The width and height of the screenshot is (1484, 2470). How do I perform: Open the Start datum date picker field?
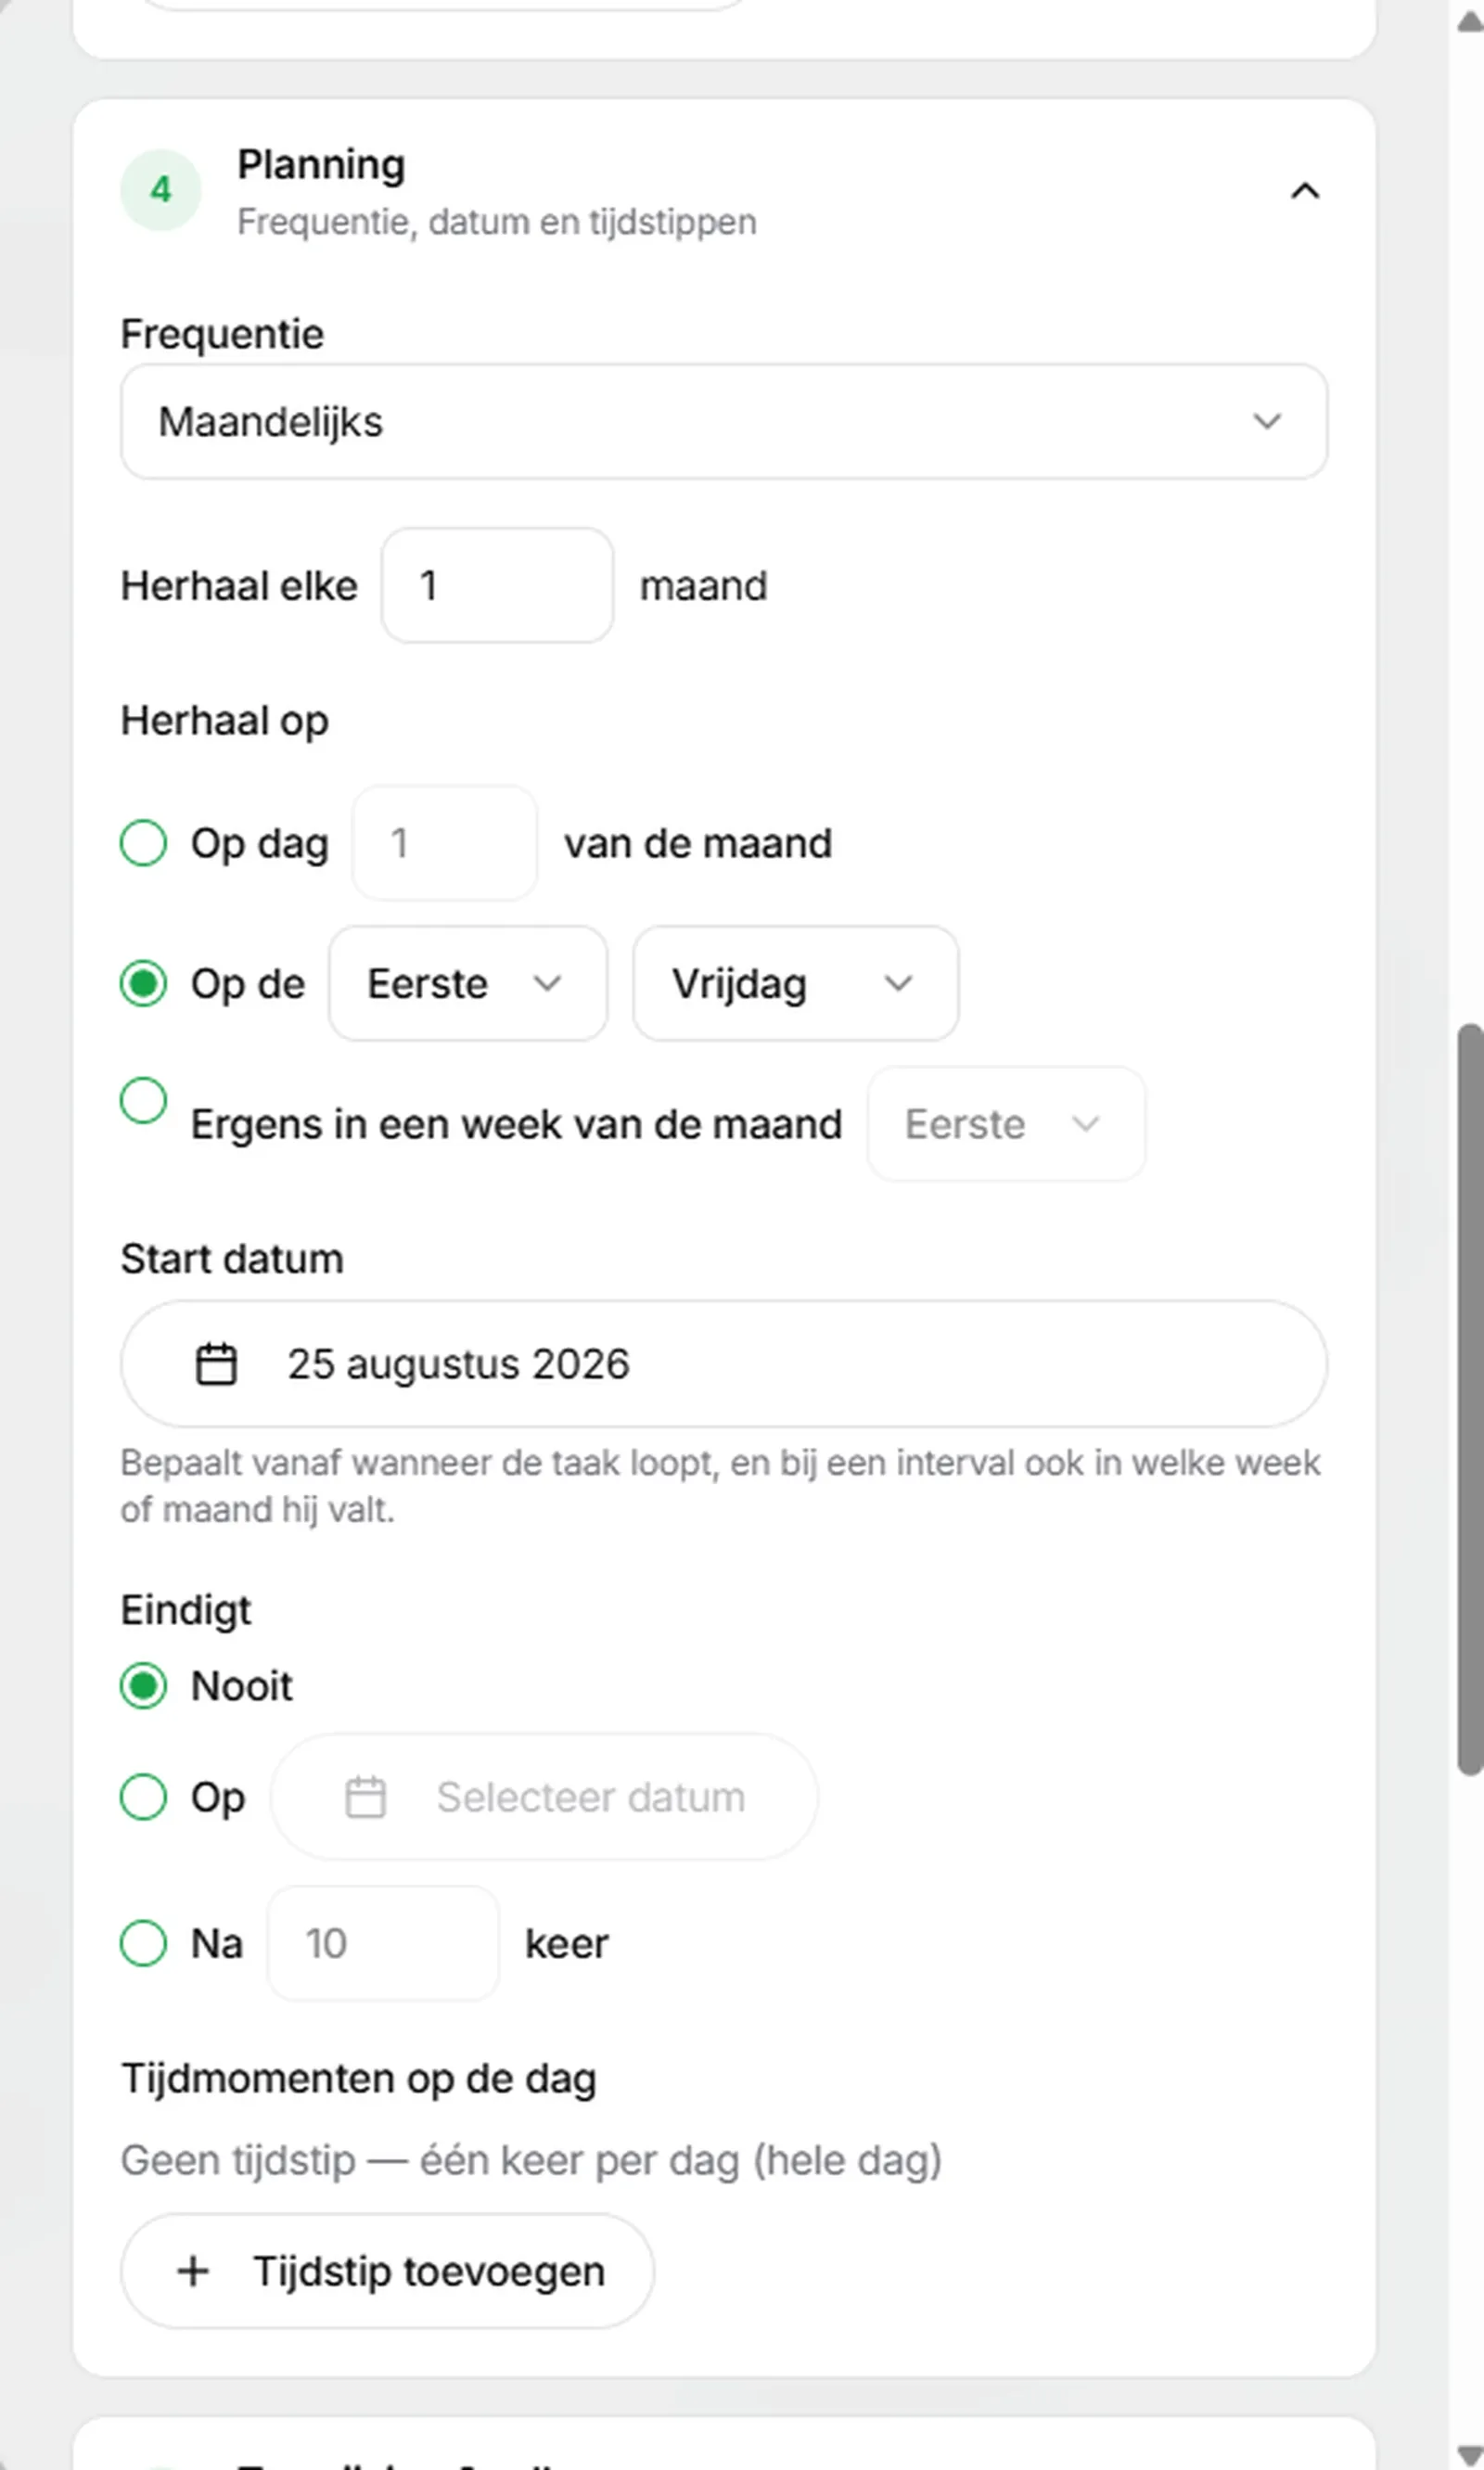point(724,1364)
